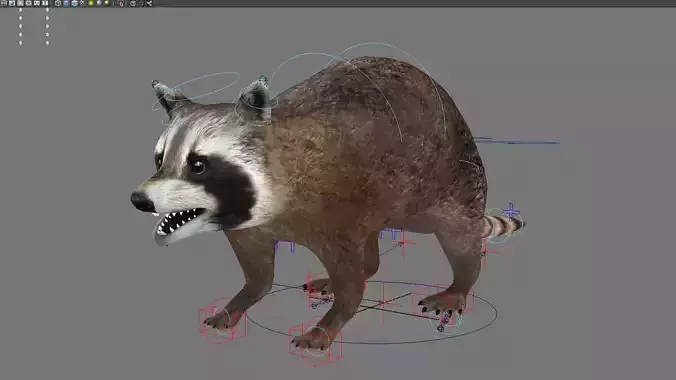
Task: Toggle viewport shadows icon
Action: [x=99, y=3]
